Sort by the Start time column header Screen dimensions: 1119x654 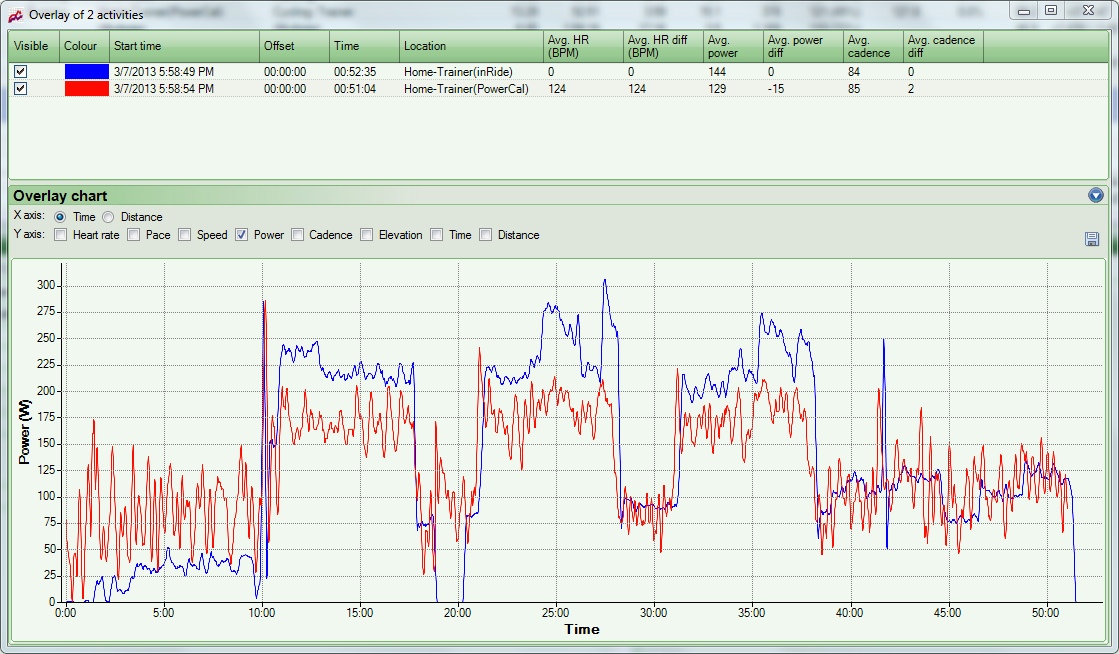click(x=183, y=46)
